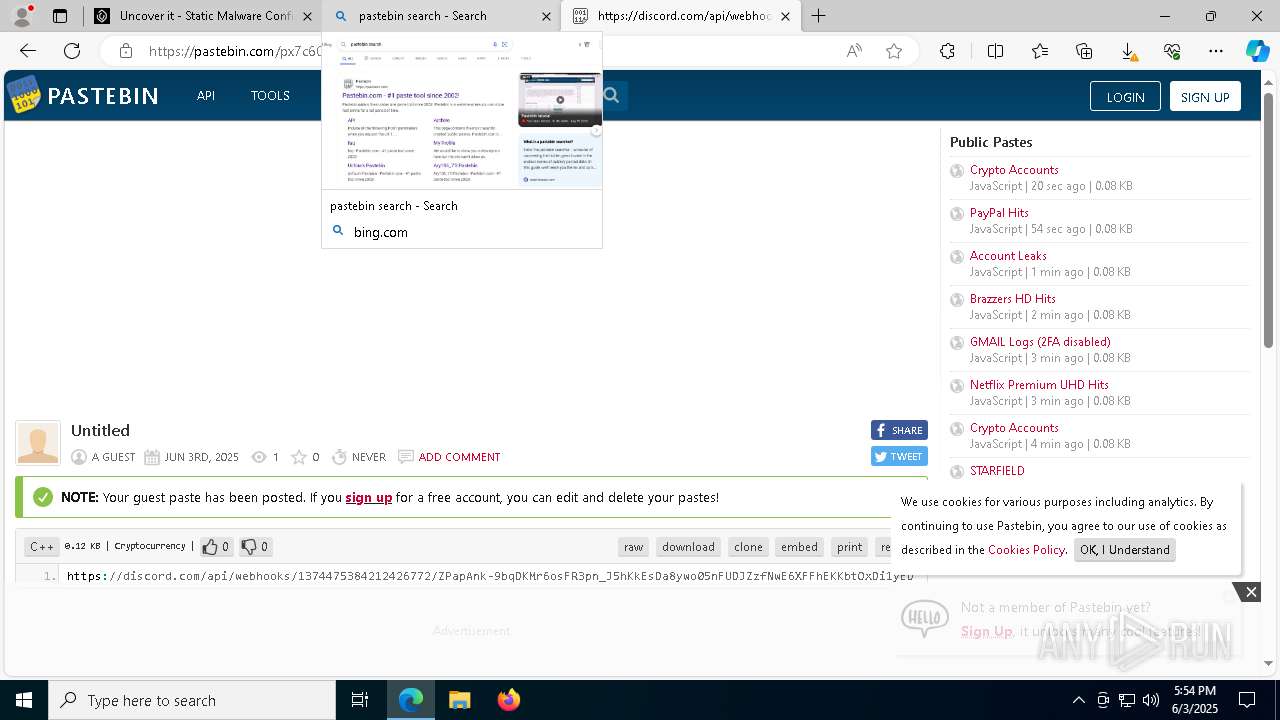Viewport: 1280px width, 720px height.
Task: Open the Edge tab actions menu icon
Action: coord(60,16)
